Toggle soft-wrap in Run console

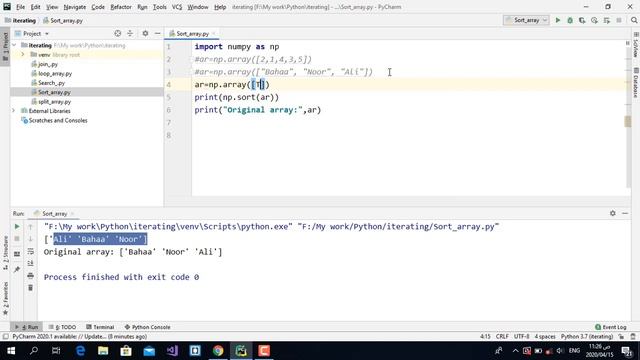31,251
